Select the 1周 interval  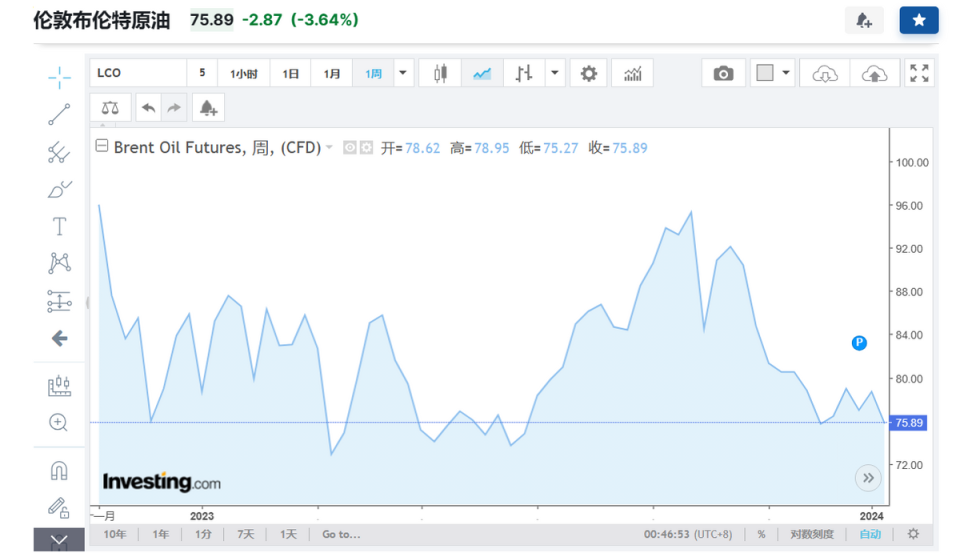(x=373, y=73)
